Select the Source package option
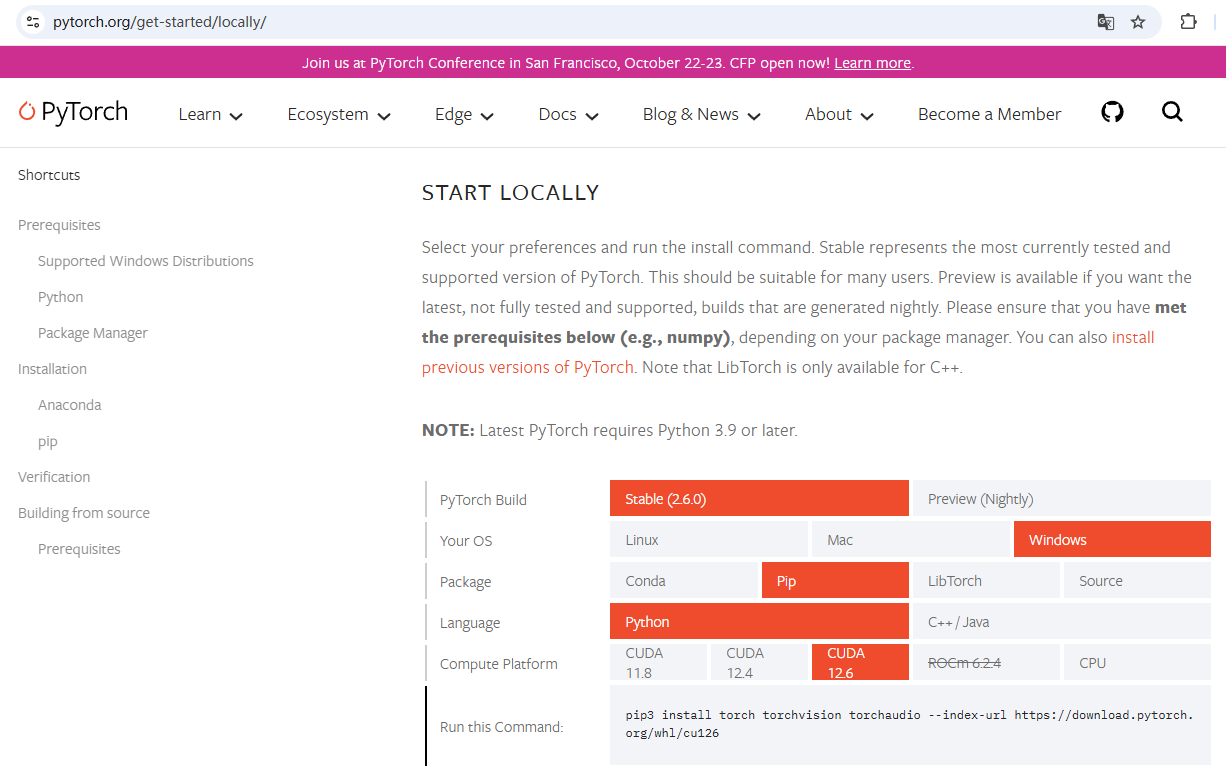This screenshot has height=778, width=1226. click(1137, 580)
